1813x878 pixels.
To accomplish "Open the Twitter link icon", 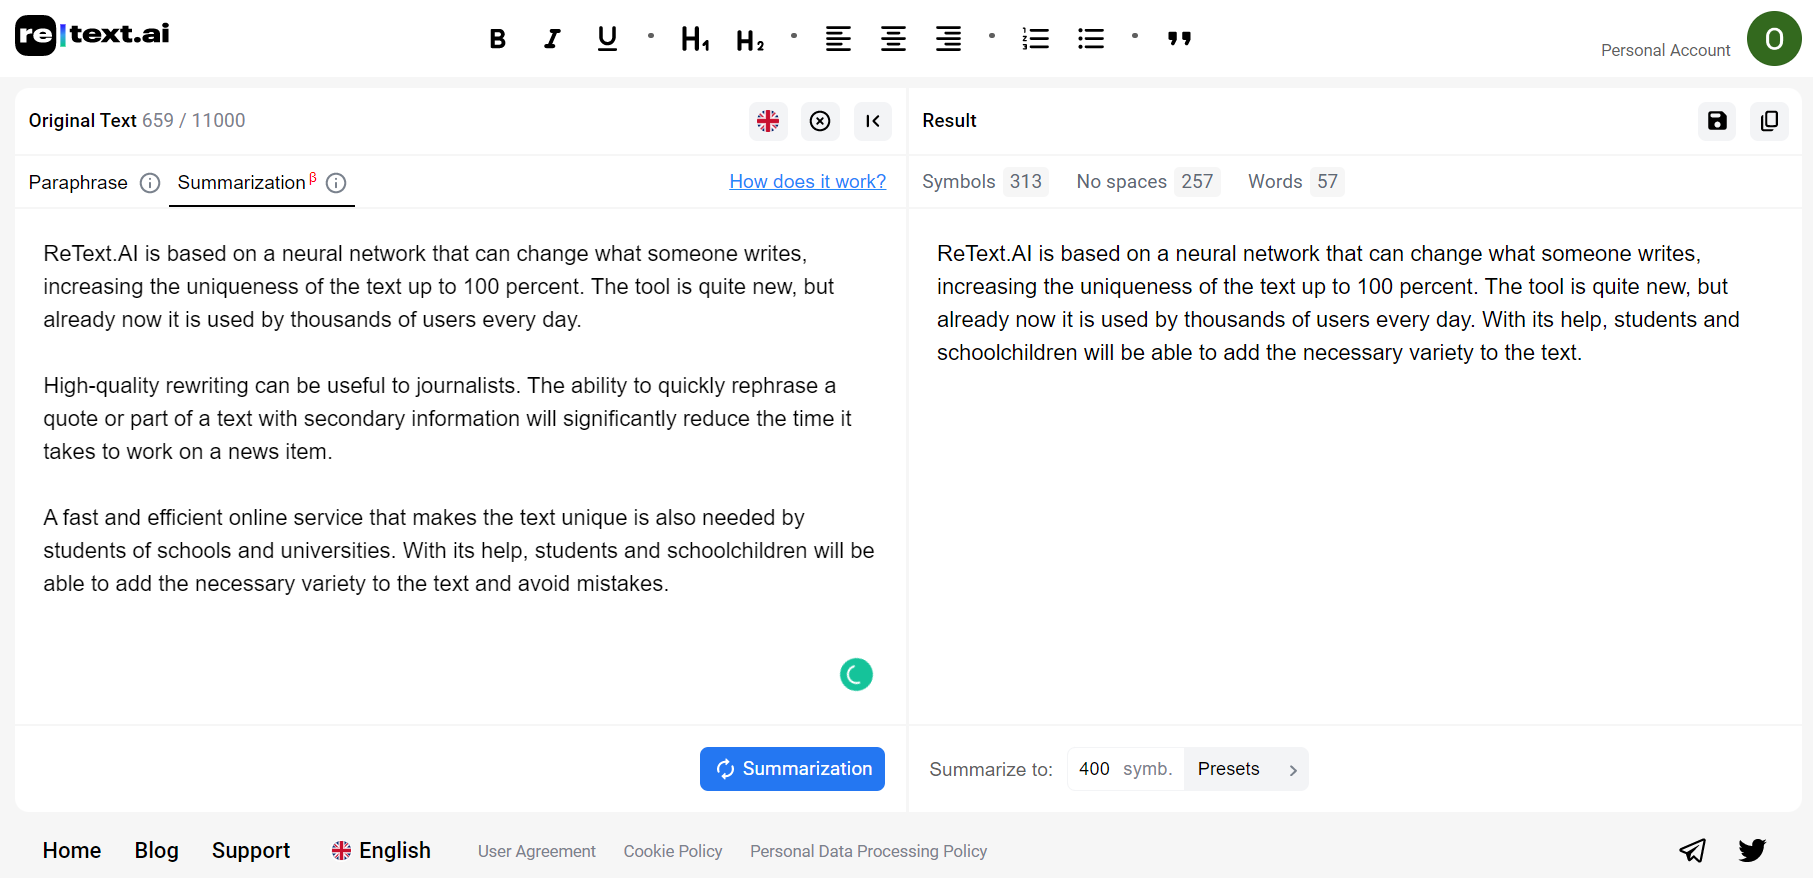I will pyautogui.click(x=1752, y=850).
